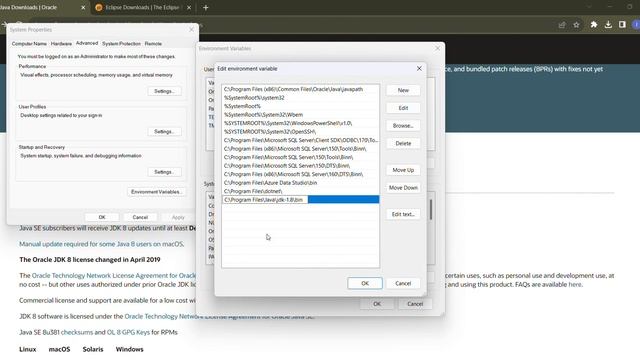The height and width of the screenshot is (360, 640).
Task: Open Startup and Recovery Settings button
Action: (164, 172)
